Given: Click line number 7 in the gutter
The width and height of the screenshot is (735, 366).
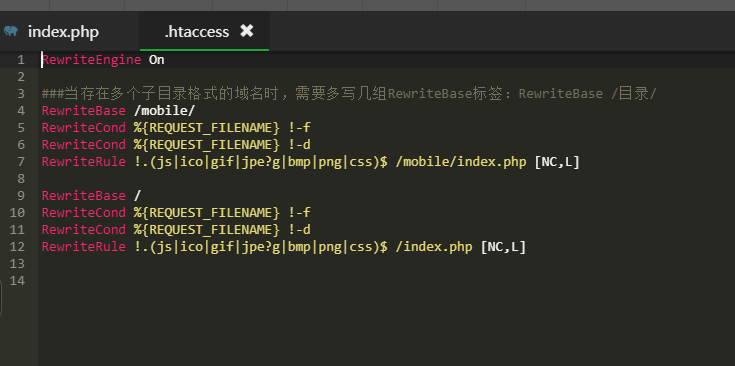Looking at the screenshot, I should point(20,162).
